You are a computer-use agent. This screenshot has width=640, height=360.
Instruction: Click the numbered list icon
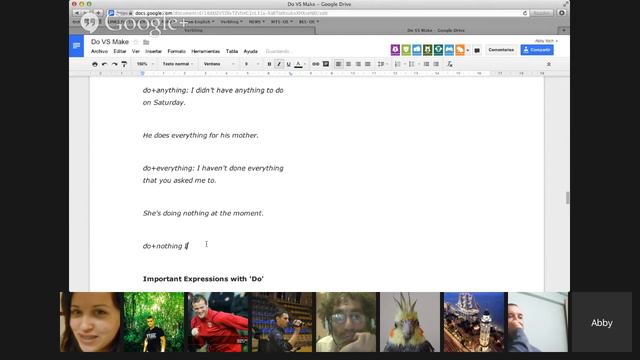pos(399,64)
